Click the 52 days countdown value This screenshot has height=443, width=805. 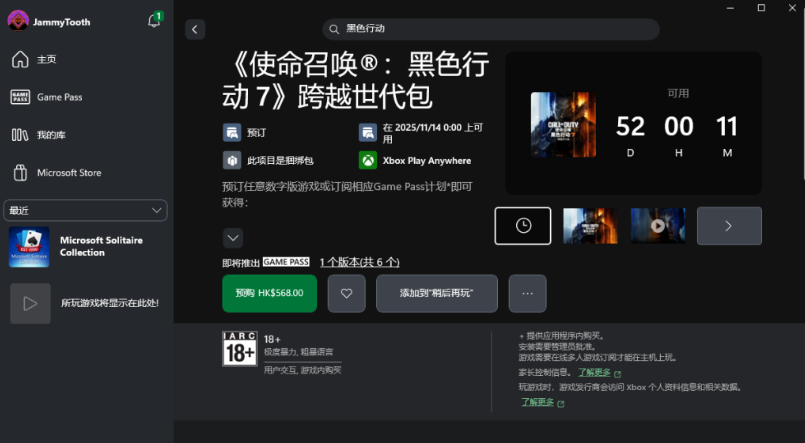pyautogui.click(x=630, y=126)
